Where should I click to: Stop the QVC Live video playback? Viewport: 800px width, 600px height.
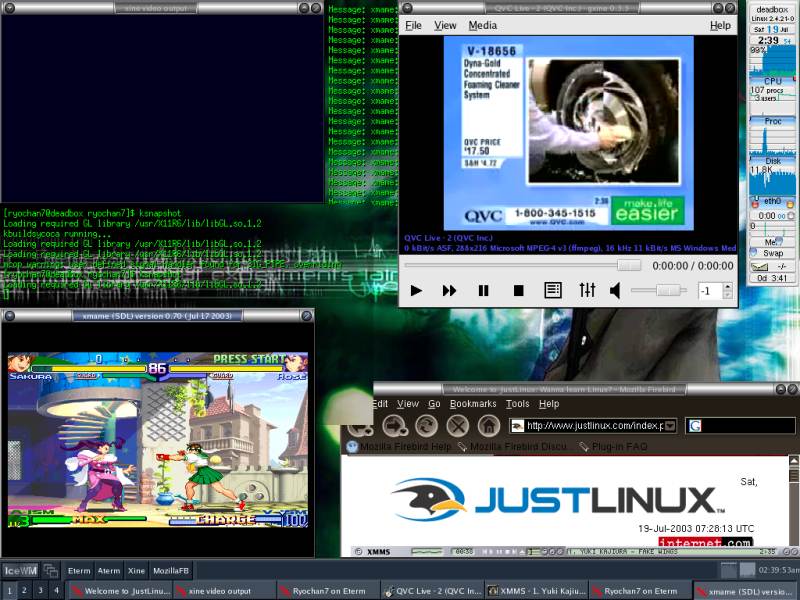coord(518,291)
